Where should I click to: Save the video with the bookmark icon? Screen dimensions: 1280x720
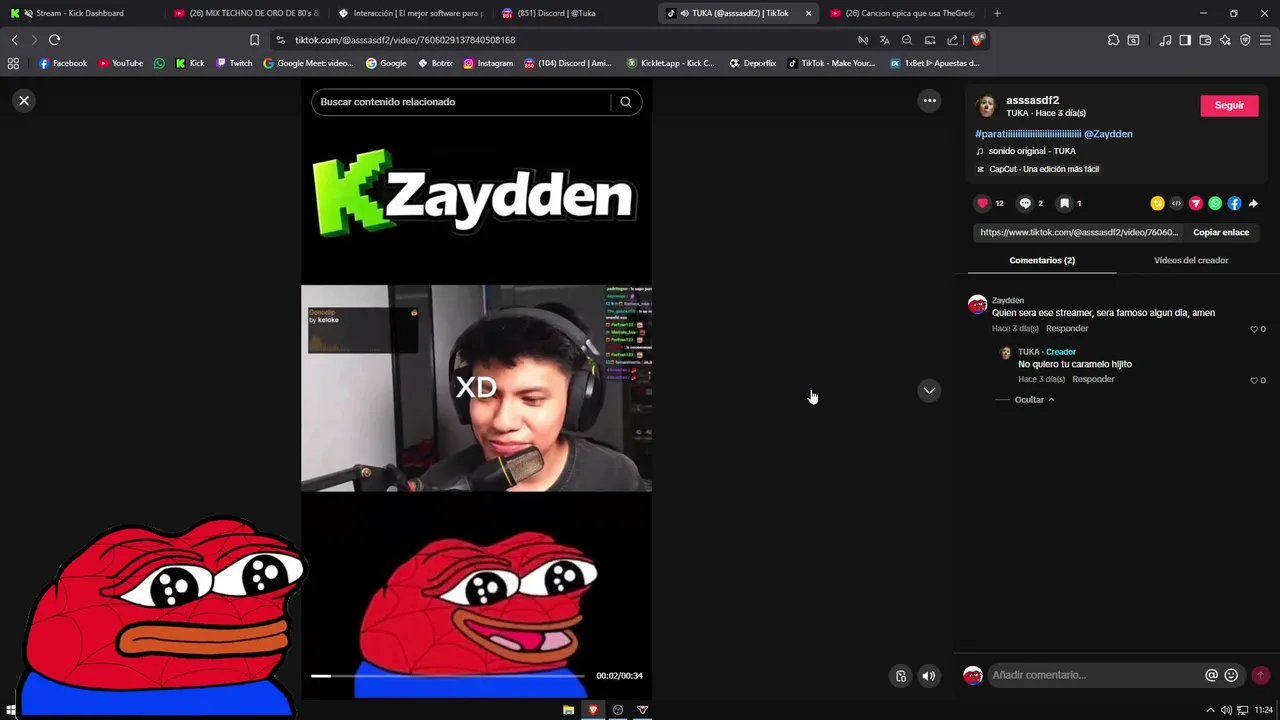pyautogui.click(x=1065, y=203)
